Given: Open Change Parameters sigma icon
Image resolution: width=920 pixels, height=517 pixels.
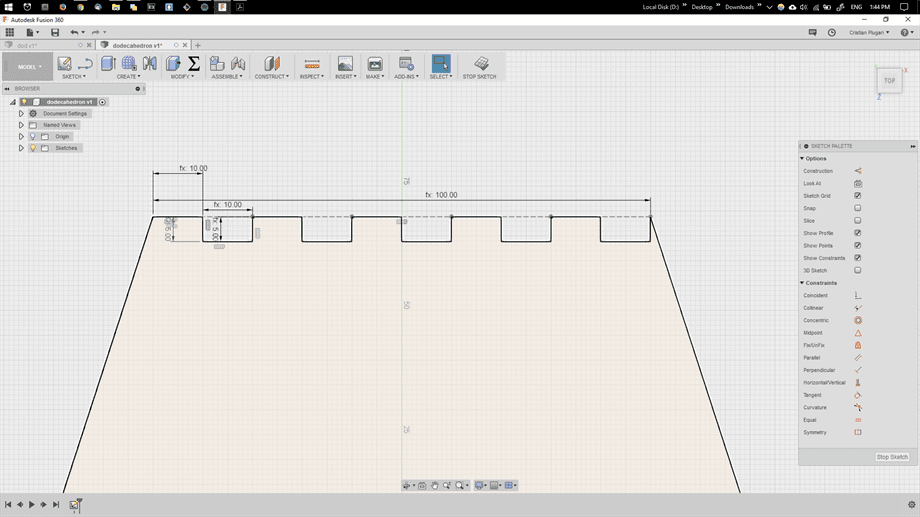Looking at the screenshot, I should (x=194, y=63).
